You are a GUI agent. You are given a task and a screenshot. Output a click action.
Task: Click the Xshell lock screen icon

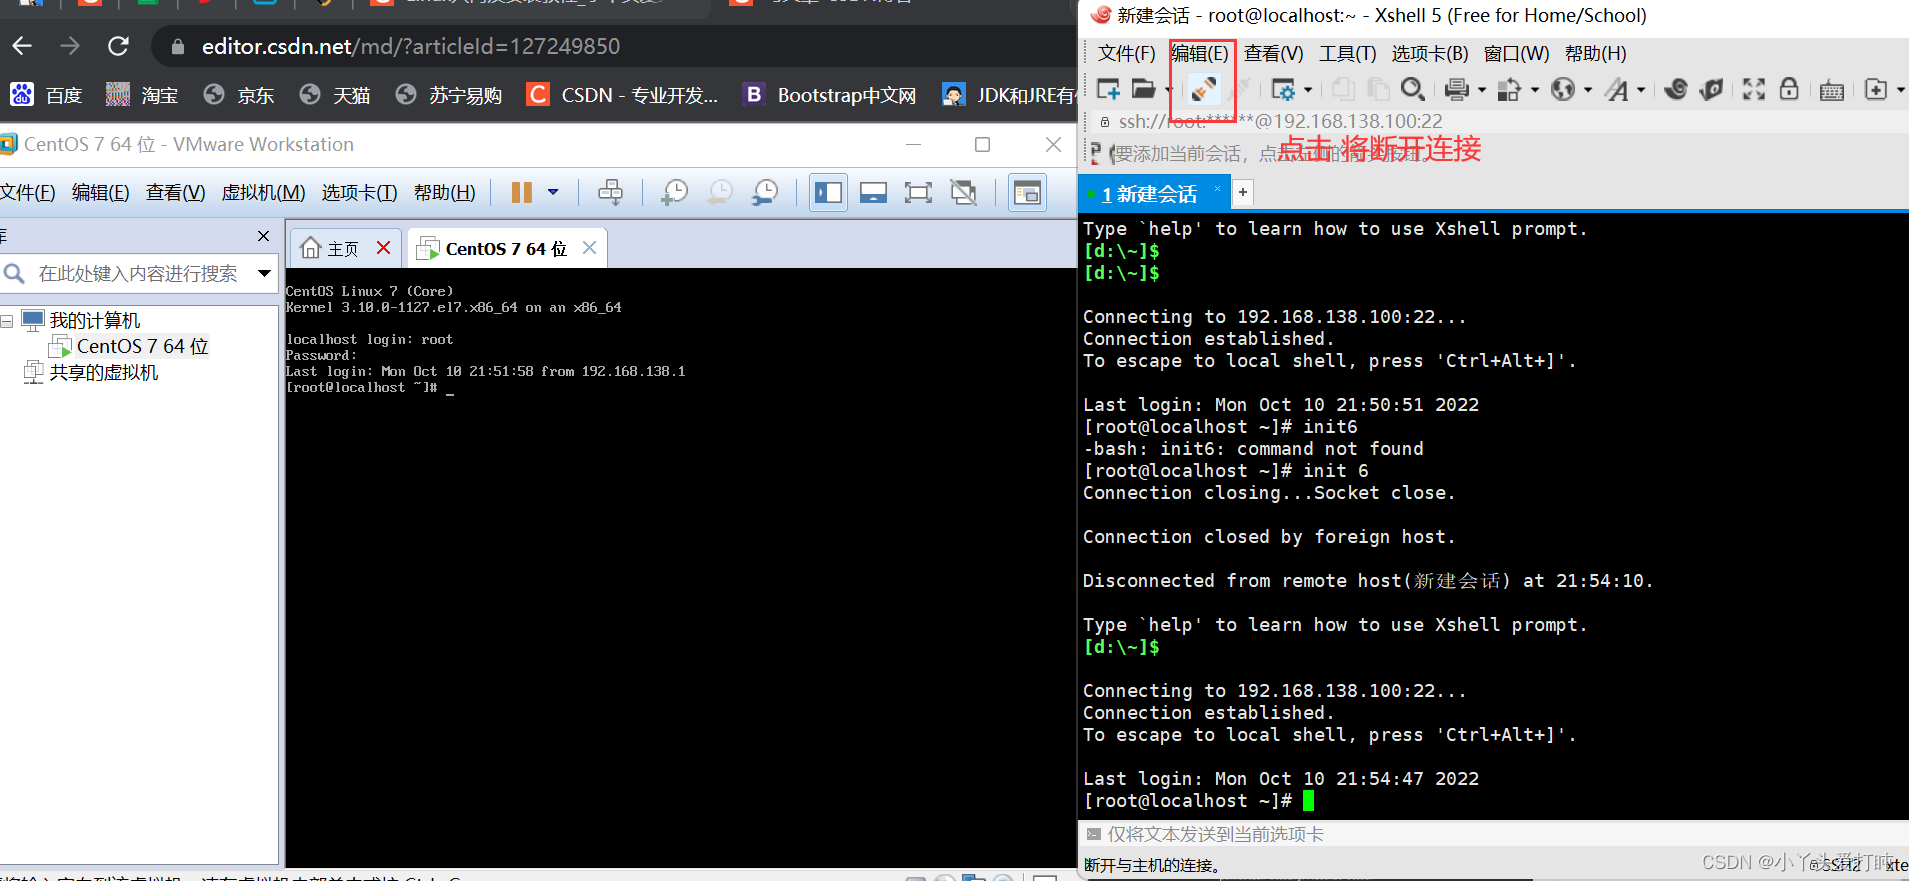point(1789,89)
